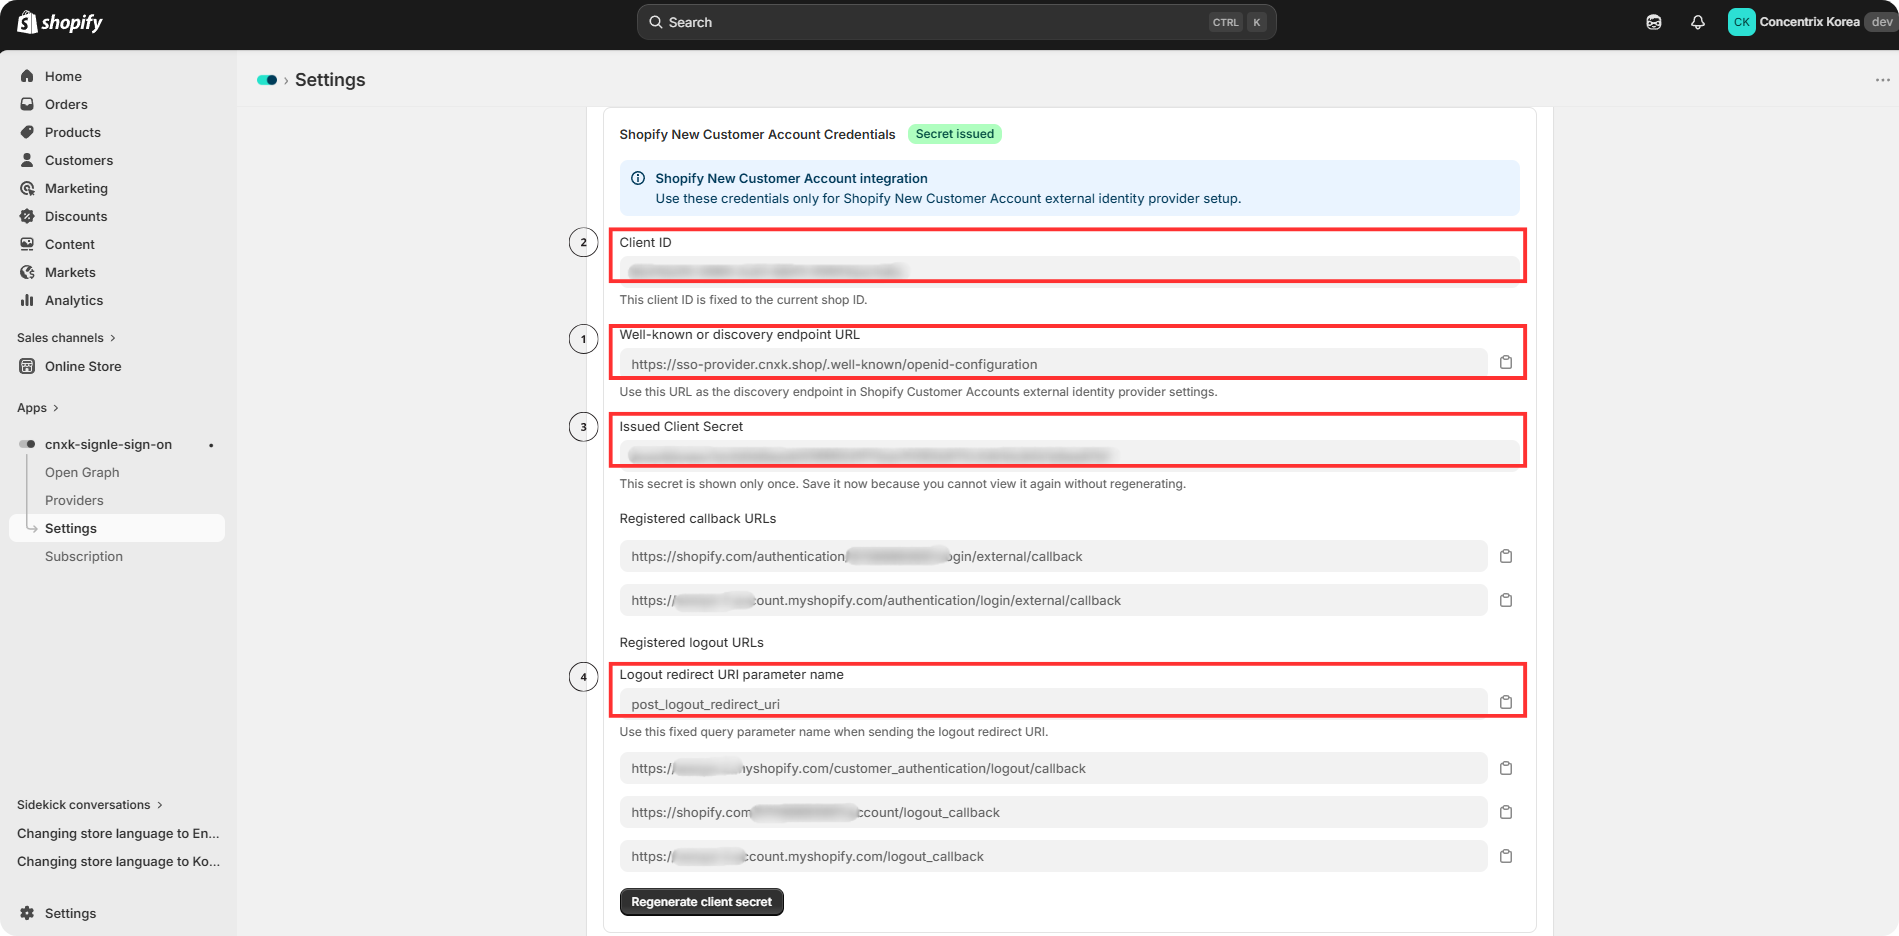Click the 'Secret issued' badge
This screenshot has width=1899, height=936.
point(955,134)
